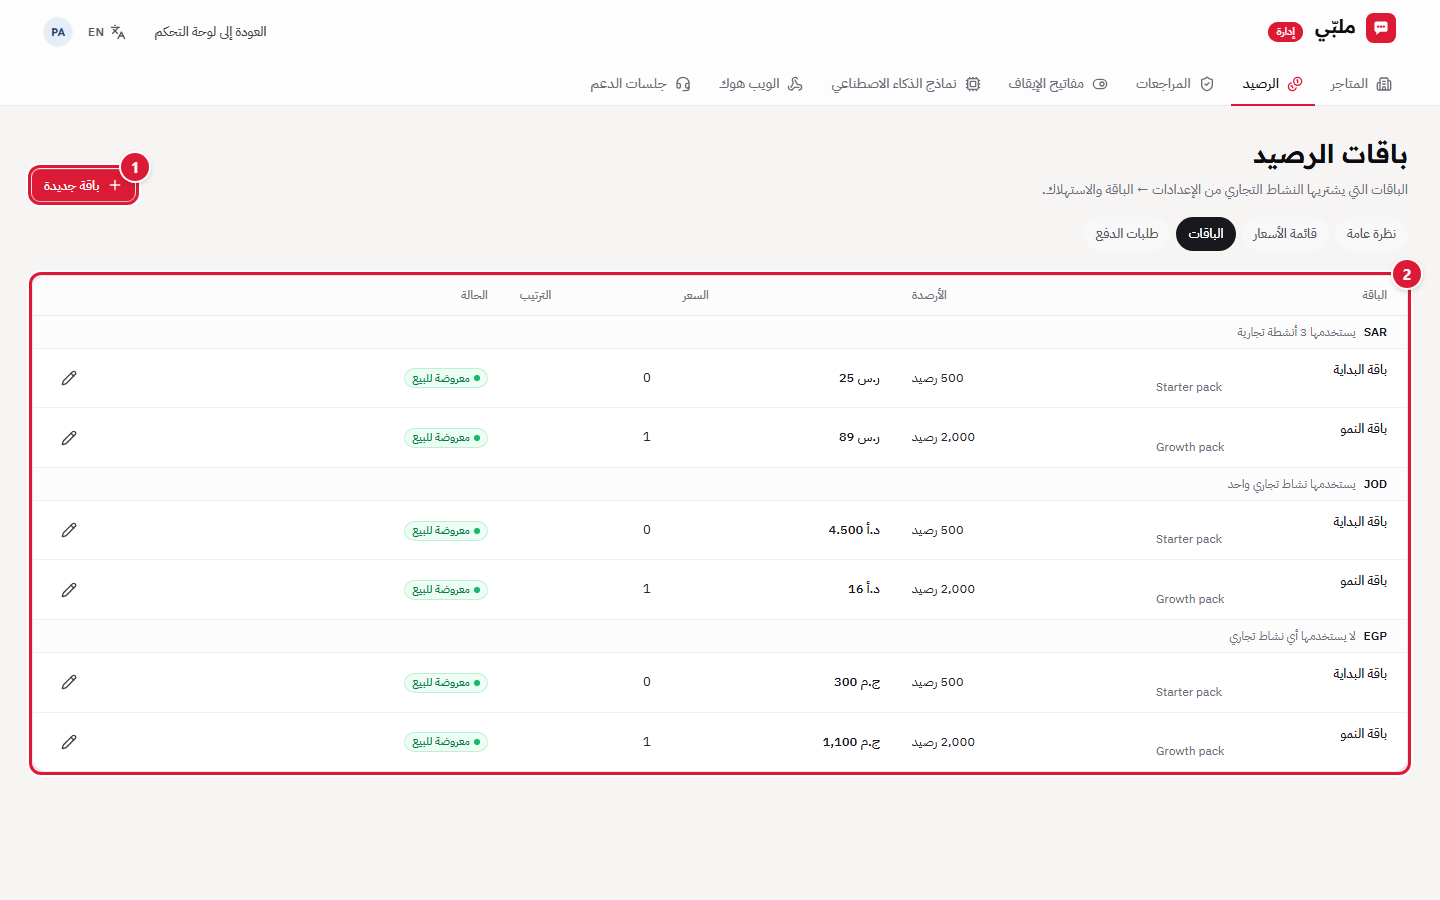Screen dimensions: 1440x900
Task: Open the نماذج الذكاء الاصطناعي AI models tab
Action: [906, 84]
